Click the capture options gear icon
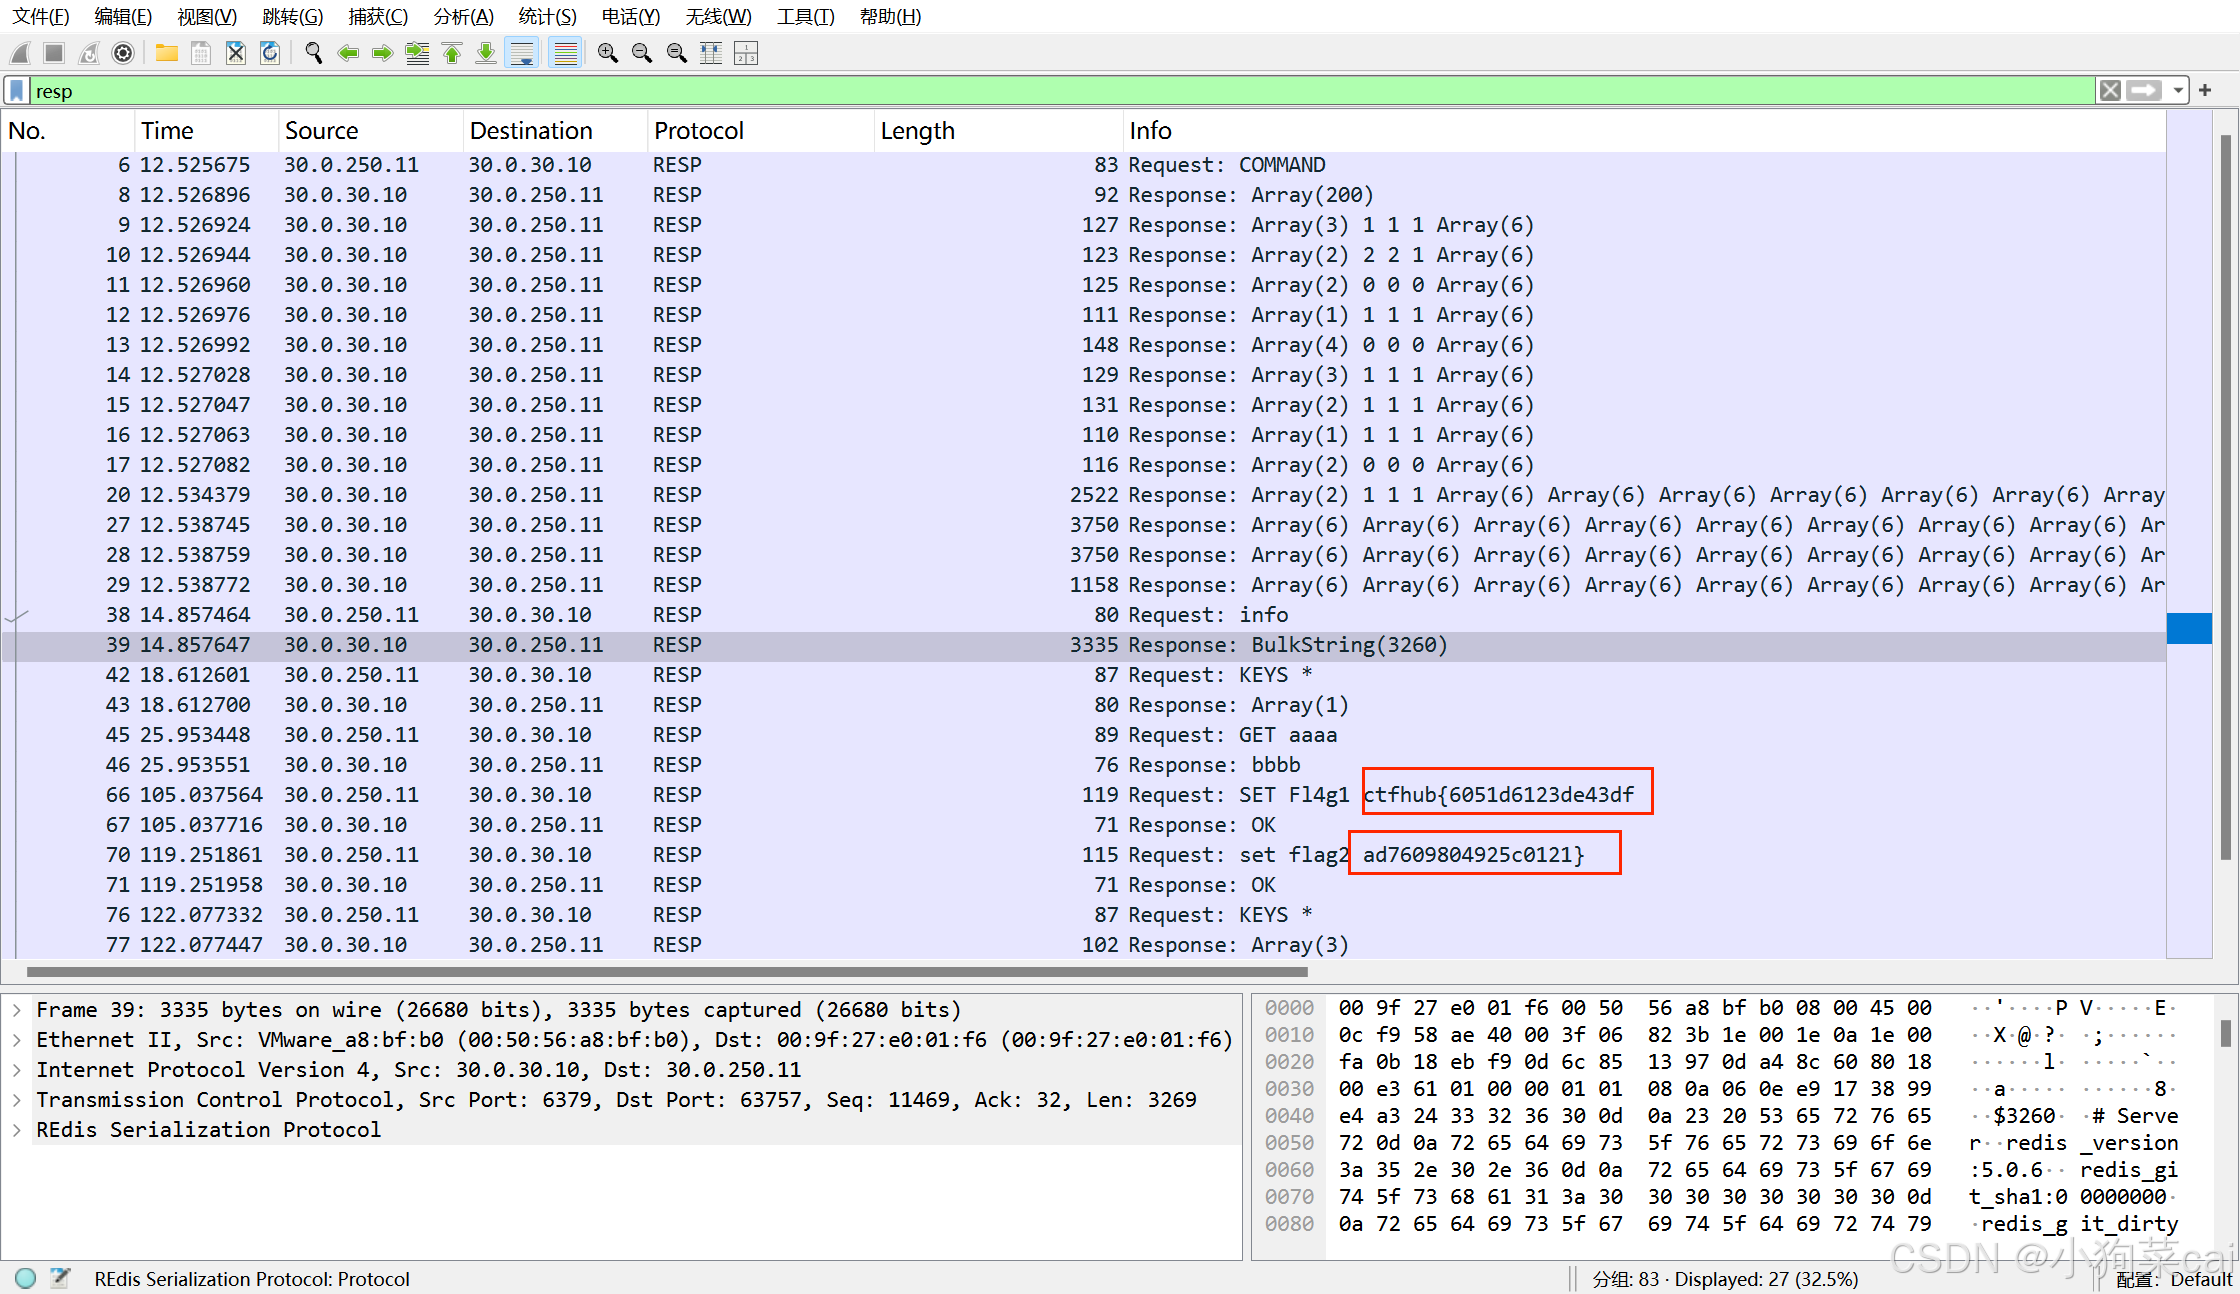The width and height of the screenshot is (2240, 1294). point(123,53)
